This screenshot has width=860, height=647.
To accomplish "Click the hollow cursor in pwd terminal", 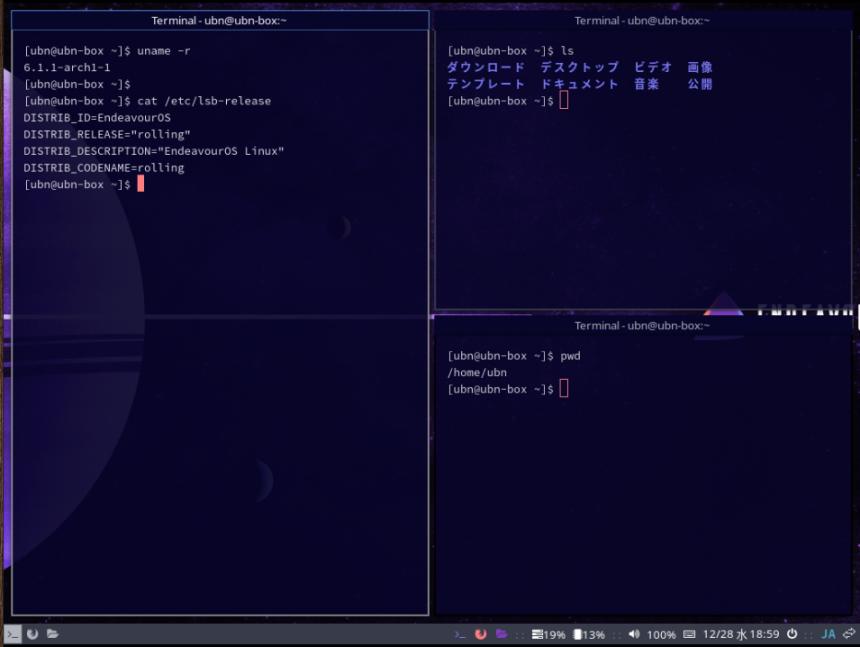I will [564, 388].
